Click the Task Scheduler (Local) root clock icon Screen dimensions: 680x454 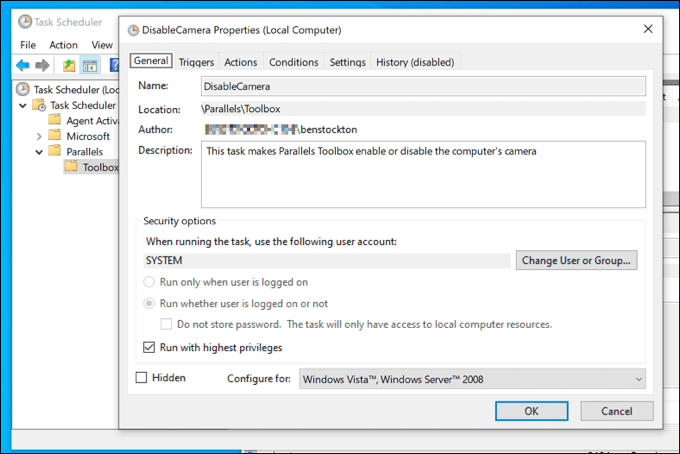click(x=23, y=89)
